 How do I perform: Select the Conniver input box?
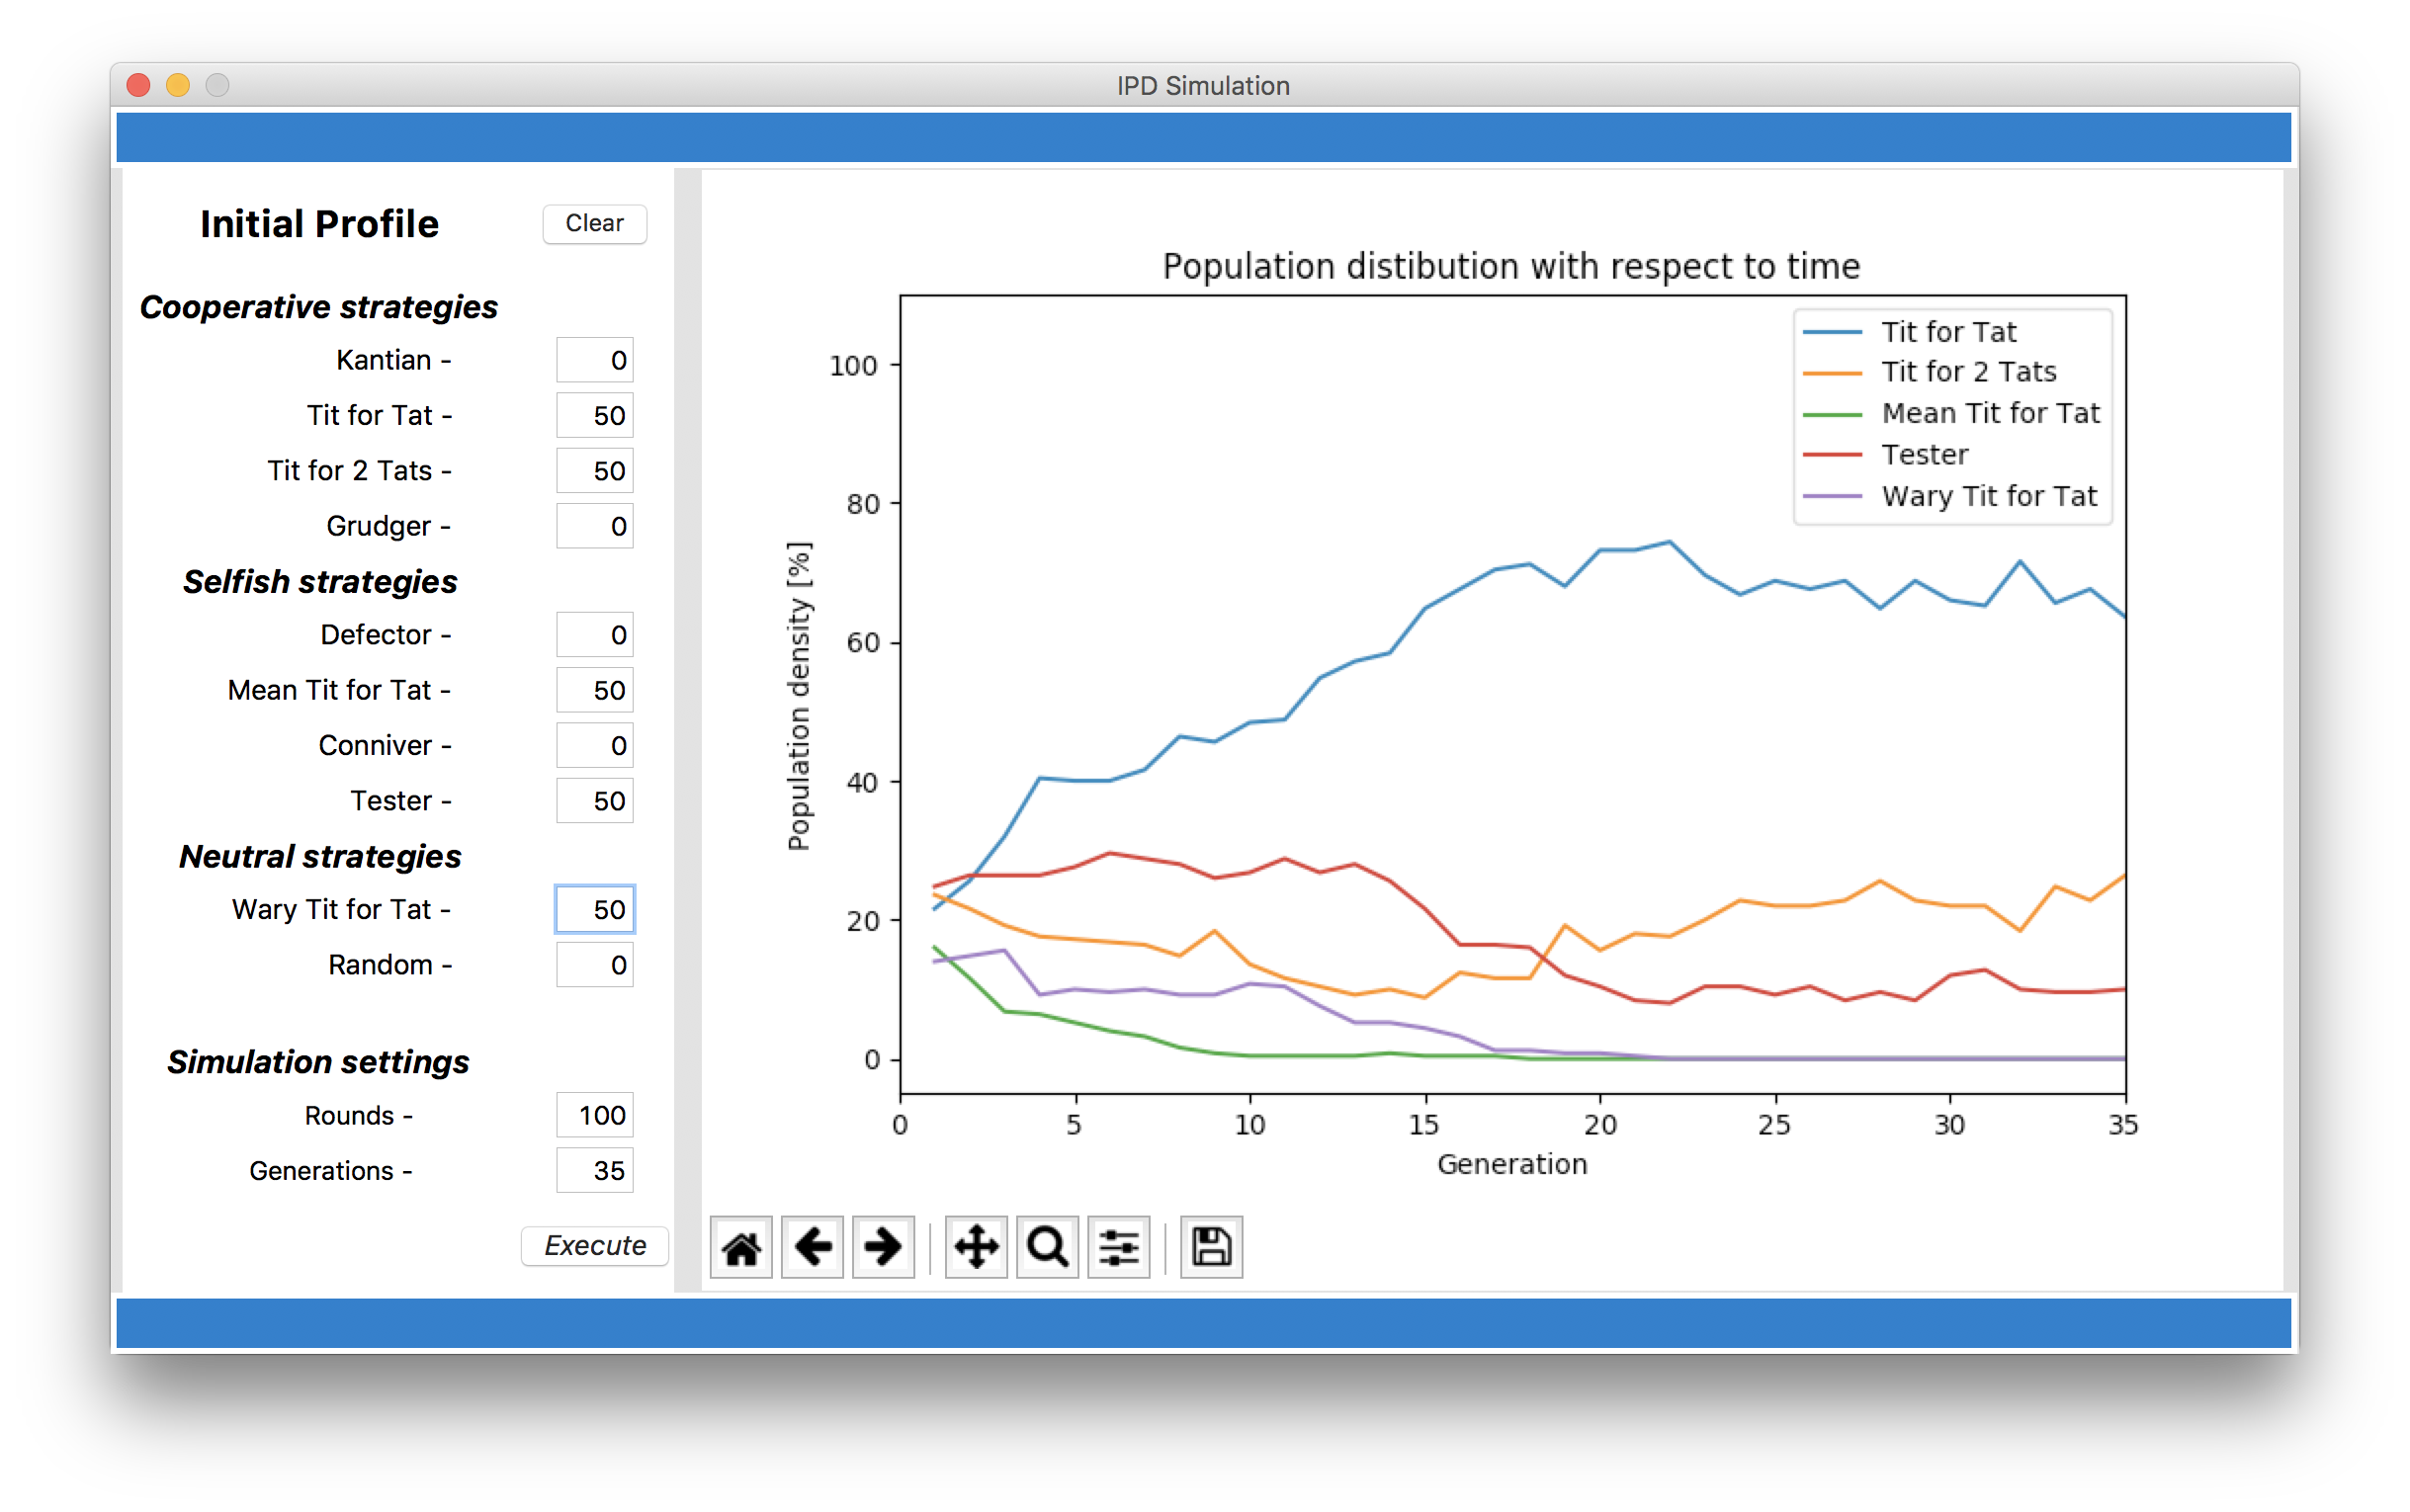[594, 745]
